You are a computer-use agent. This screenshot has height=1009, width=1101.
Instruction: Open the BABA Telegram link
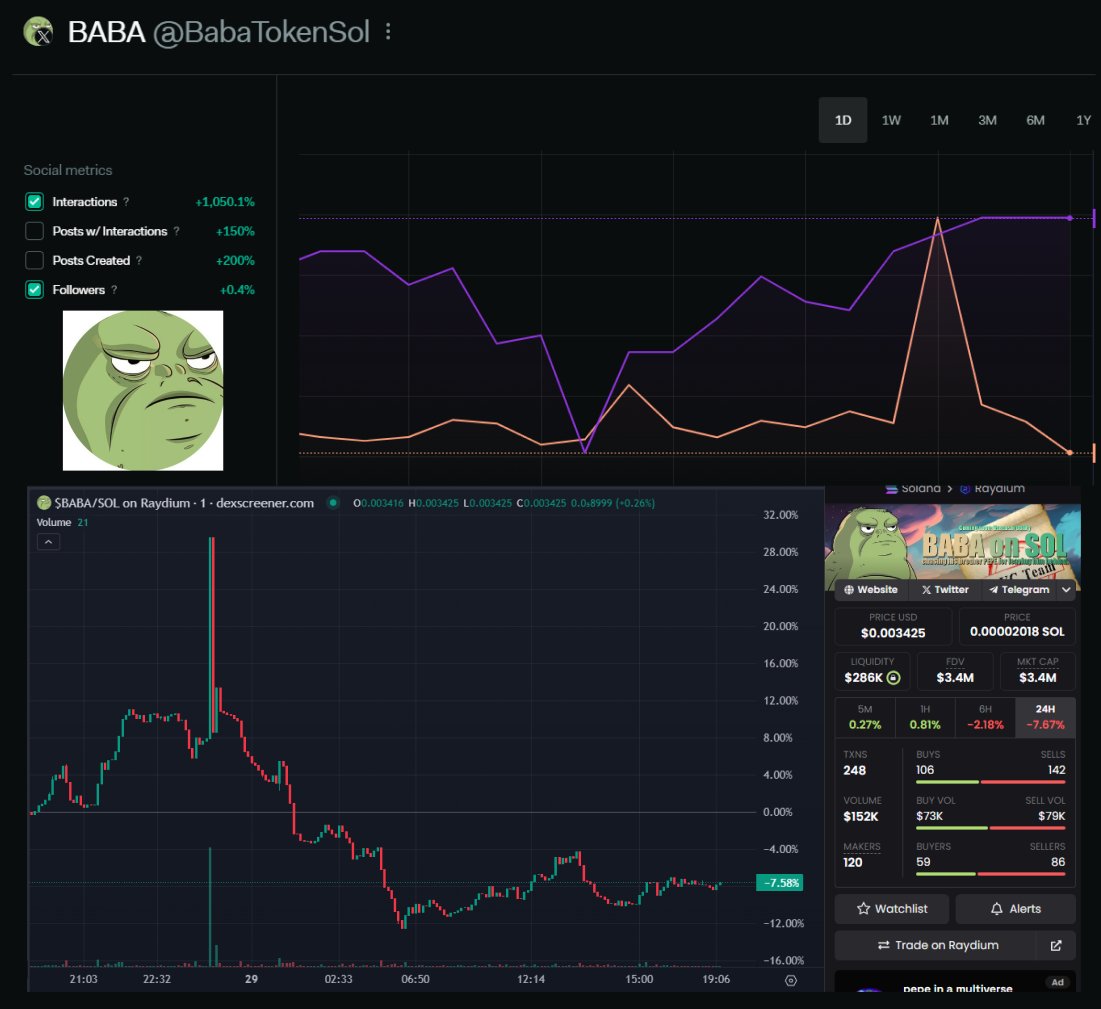point(1019,590)
